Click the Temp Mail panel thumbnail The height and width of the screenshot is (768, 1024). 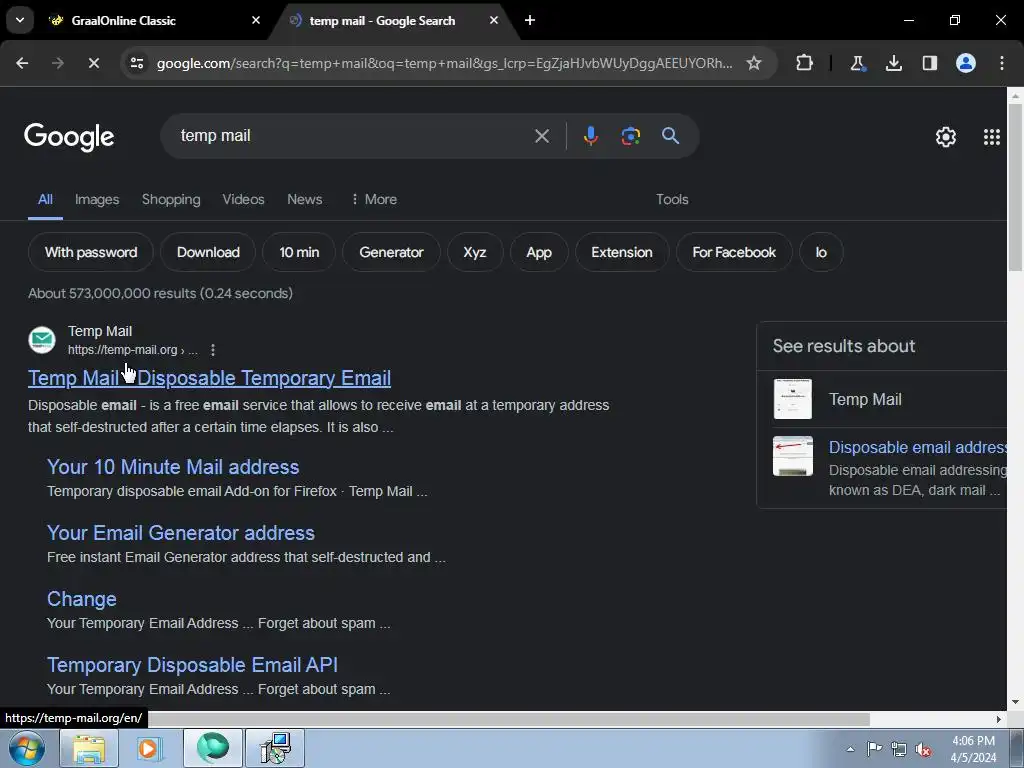(793, 399)
